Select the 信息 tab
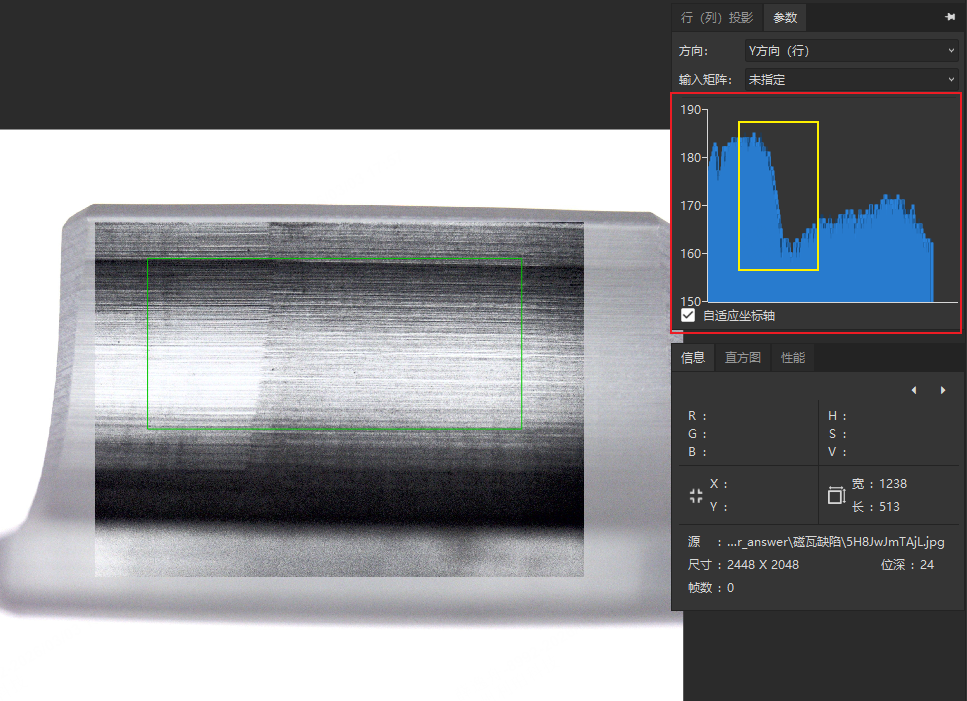967x701 pixels. 693,357
